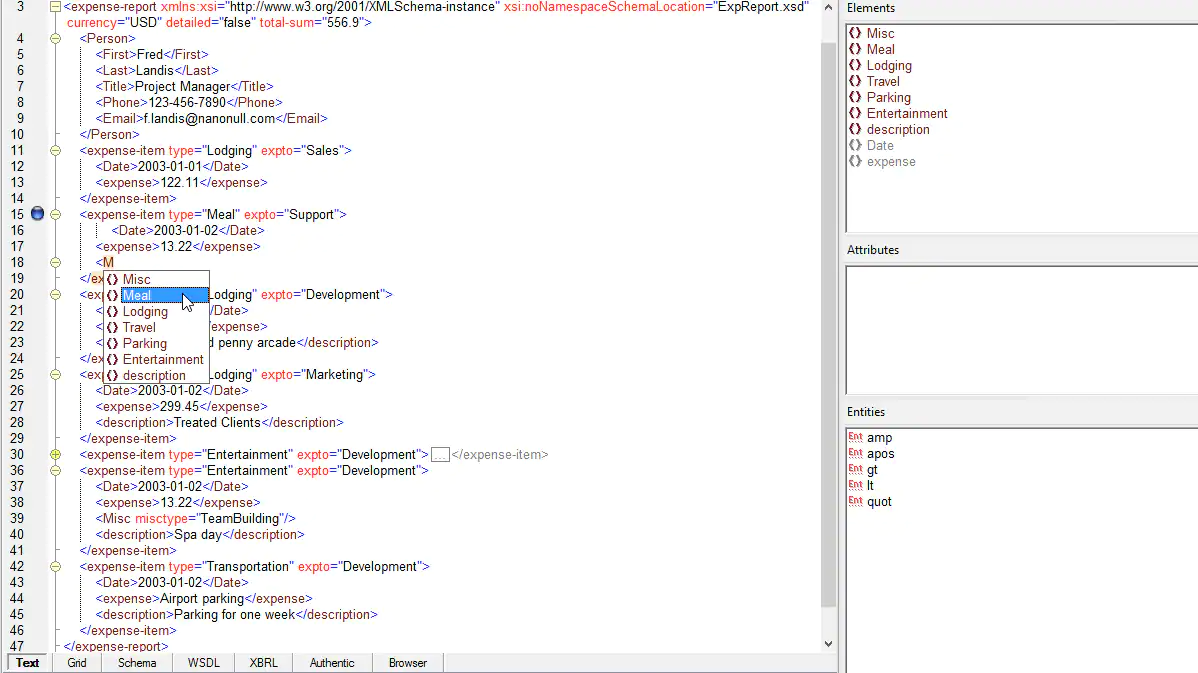
Task: Open the Schema view tab
Action: (x=136, y=662)
